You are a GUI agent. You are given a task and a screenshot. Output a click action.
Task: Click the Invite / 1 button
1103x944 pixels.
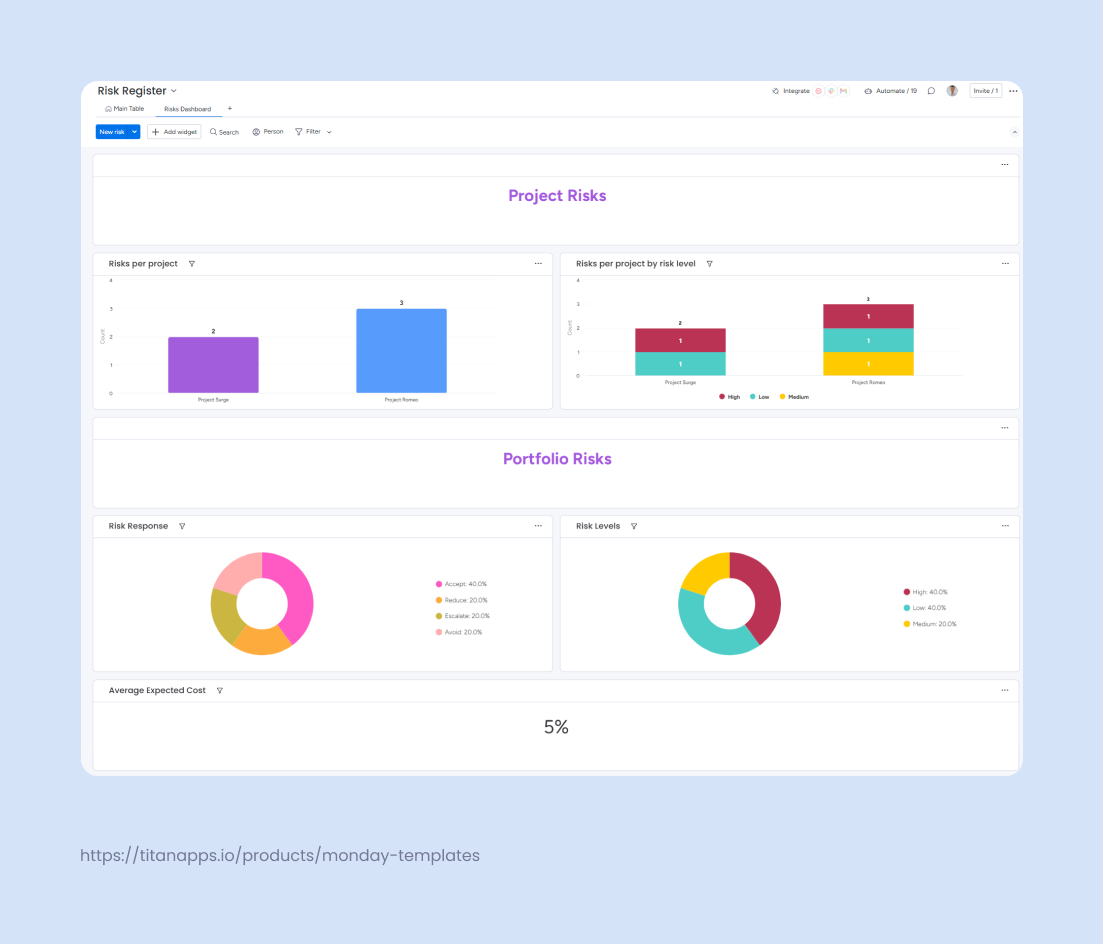coord(984,90)
